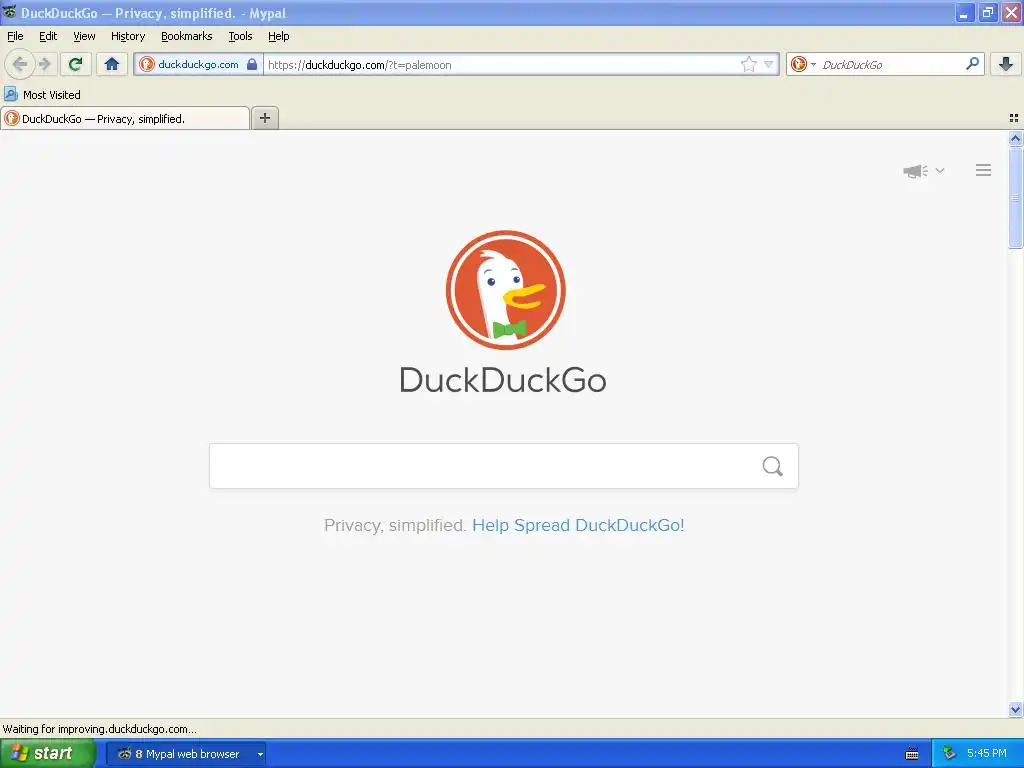
Task: Reload the current page
Action: (x=76, y=64)
